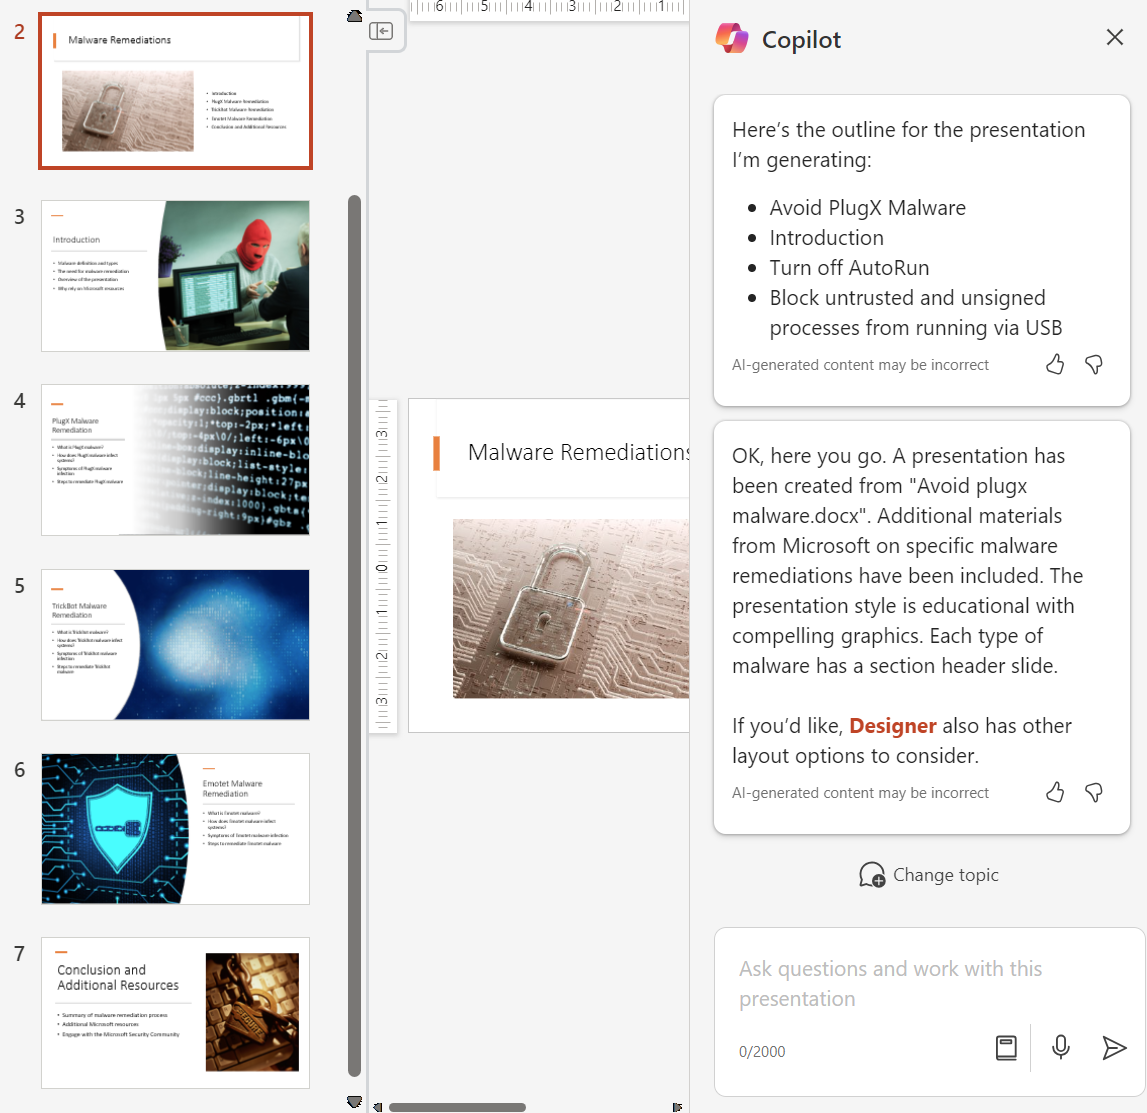Image resolution: width=1147 pixels, height=1113 pixels.
Task: Thumbs down the presentation-created response
Action: coord(1093,792)
